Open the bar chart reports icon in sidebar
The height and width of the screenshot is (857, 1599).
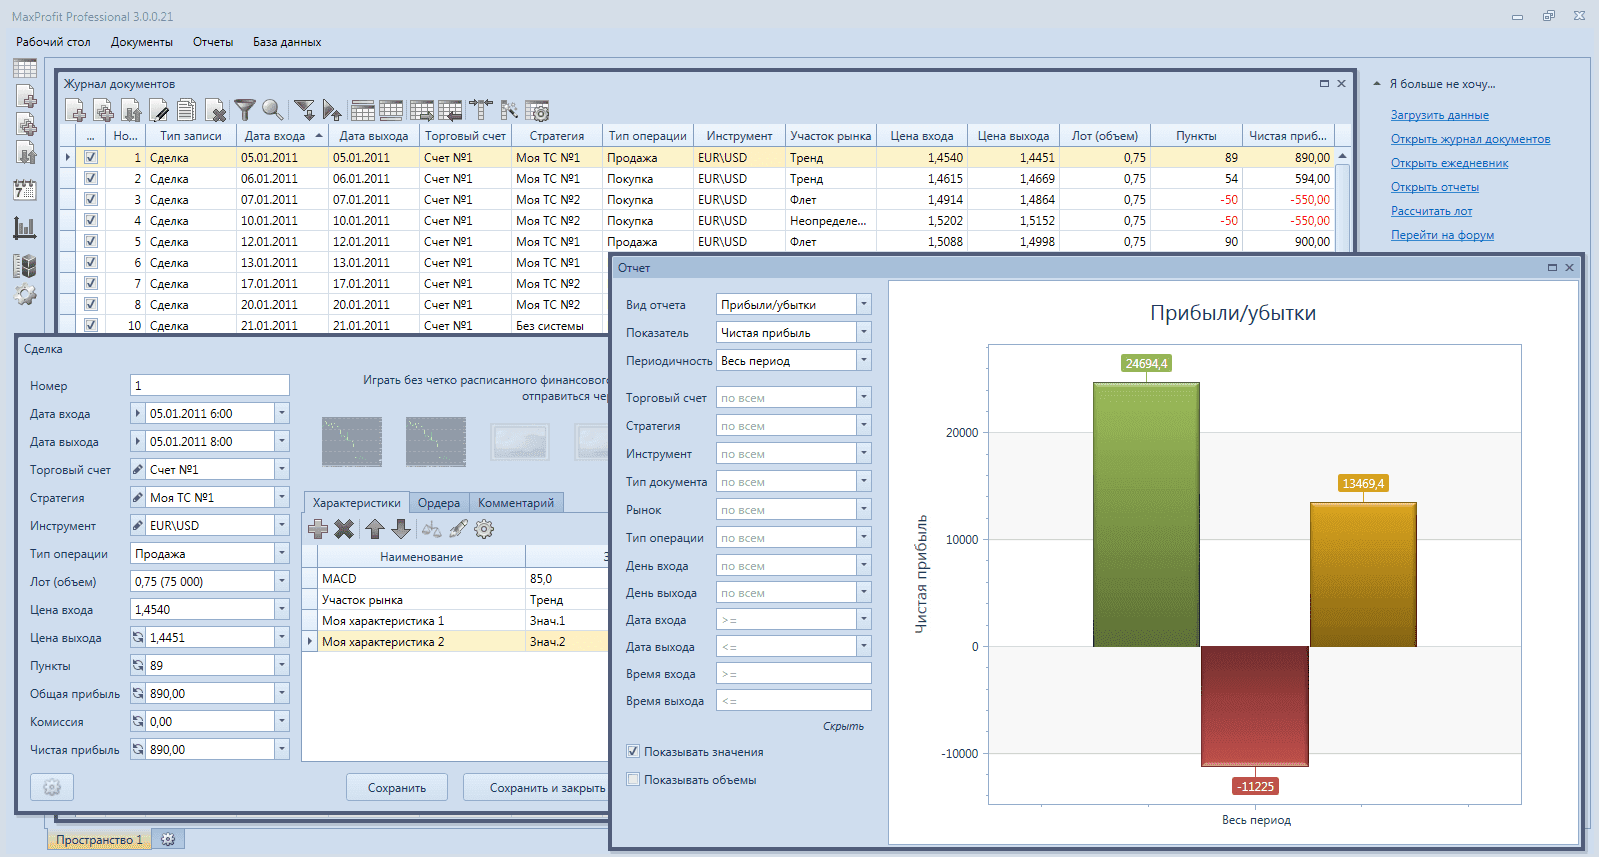point(25,228)
